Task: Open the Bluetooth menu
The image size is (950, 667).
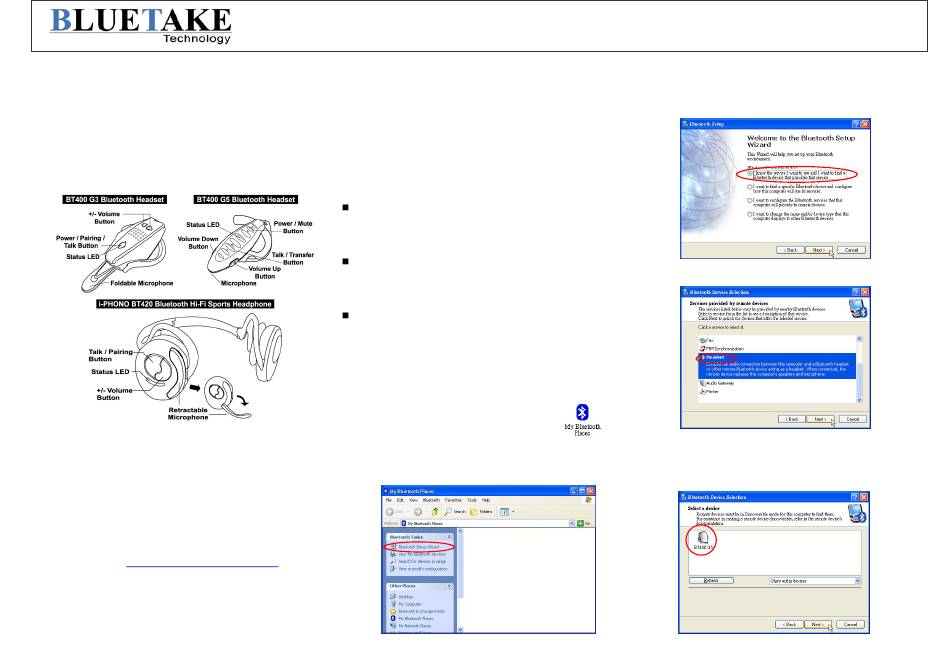Action: click(431, 500)
